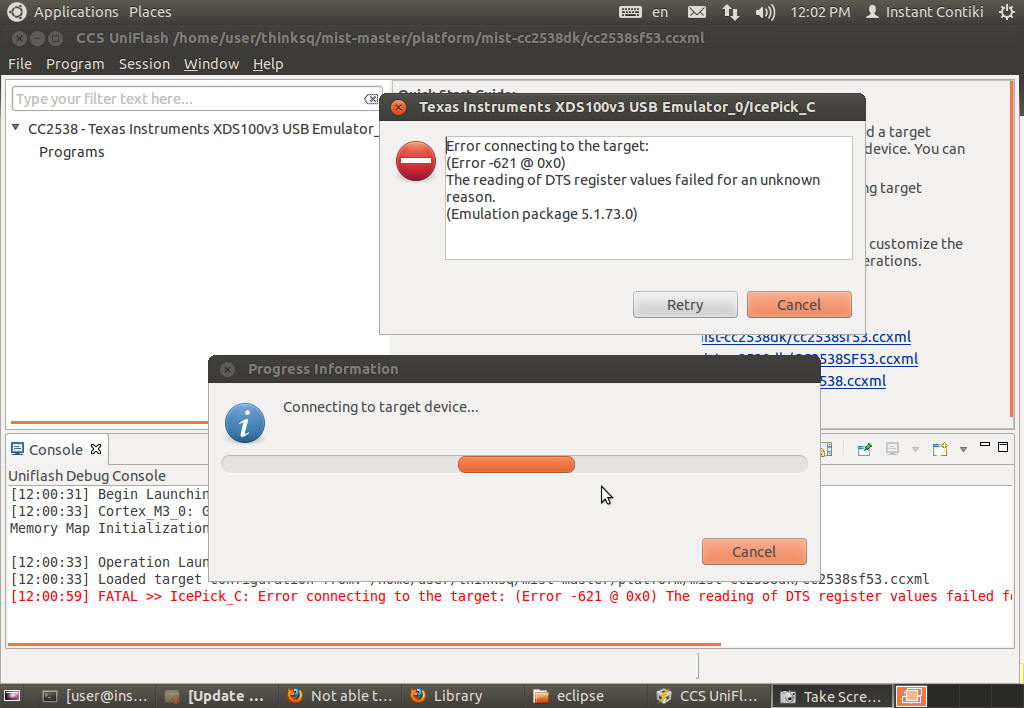
Task: Click into the error message text area
Action: point(648,198)
